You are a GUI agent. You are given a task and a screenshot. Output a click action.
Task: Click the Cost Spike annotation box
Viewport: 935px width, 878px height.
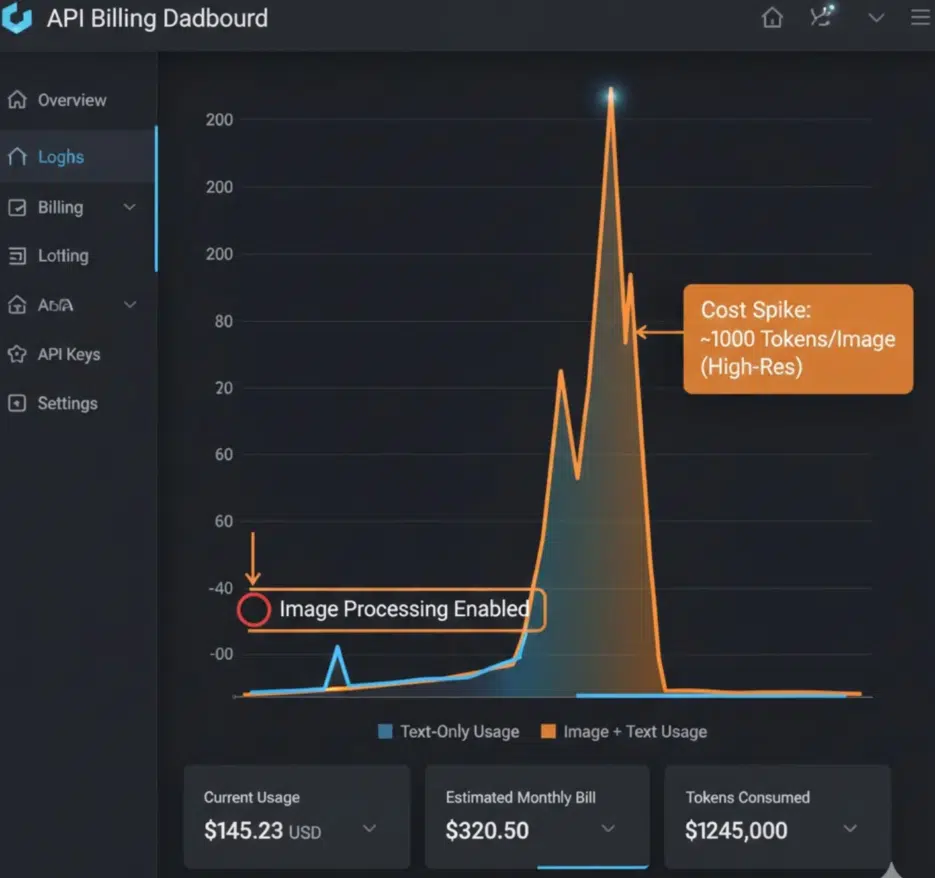[x=797, y=339]
